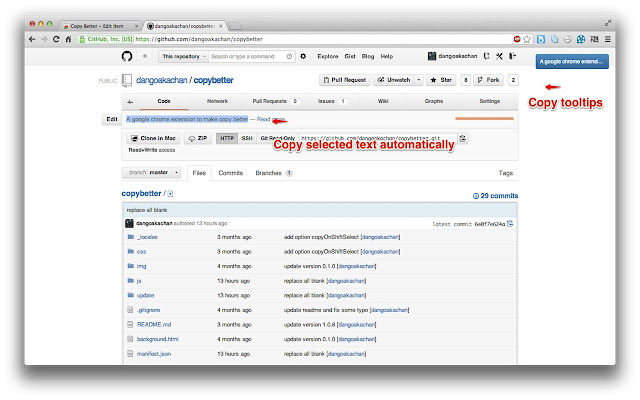Copy the latest commit SHA icon
Viewport: 640px width, 400px height.
coord(510,223)
